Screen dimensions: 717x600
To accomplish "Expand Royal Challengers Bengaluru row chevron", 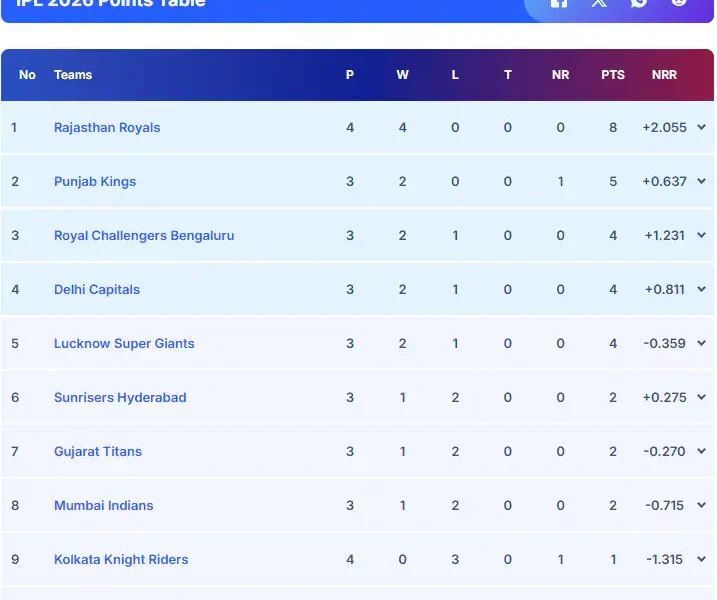I will pos(701,236).
